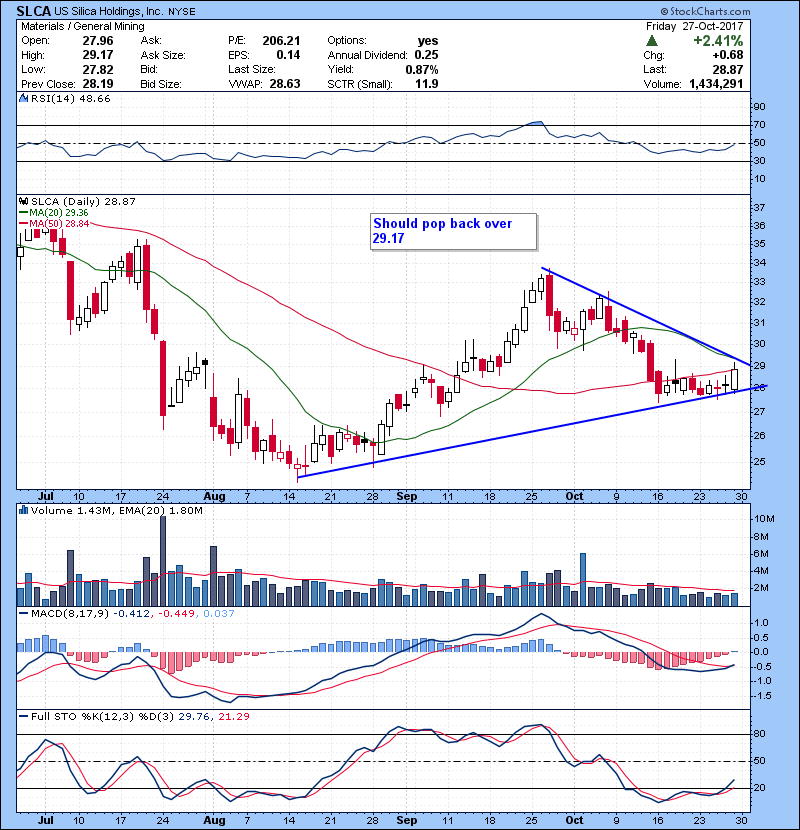Click the Prev Close value 28.19
800x830 pixels.
click(x=98, y=84)
